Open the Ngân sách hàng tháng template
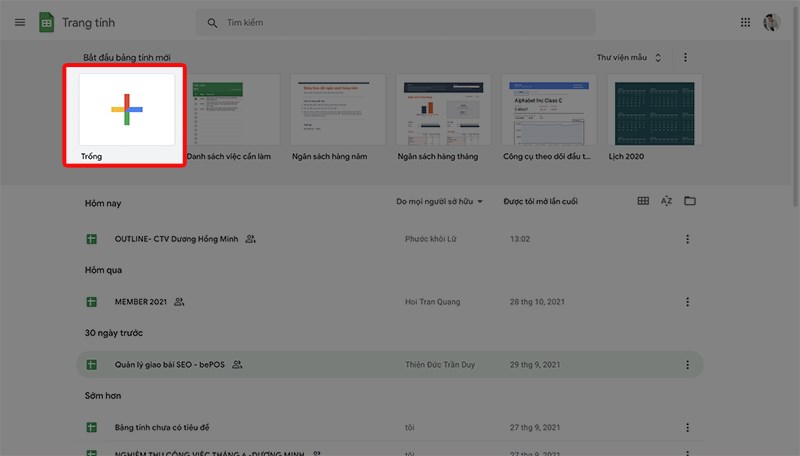 (443, 110)
